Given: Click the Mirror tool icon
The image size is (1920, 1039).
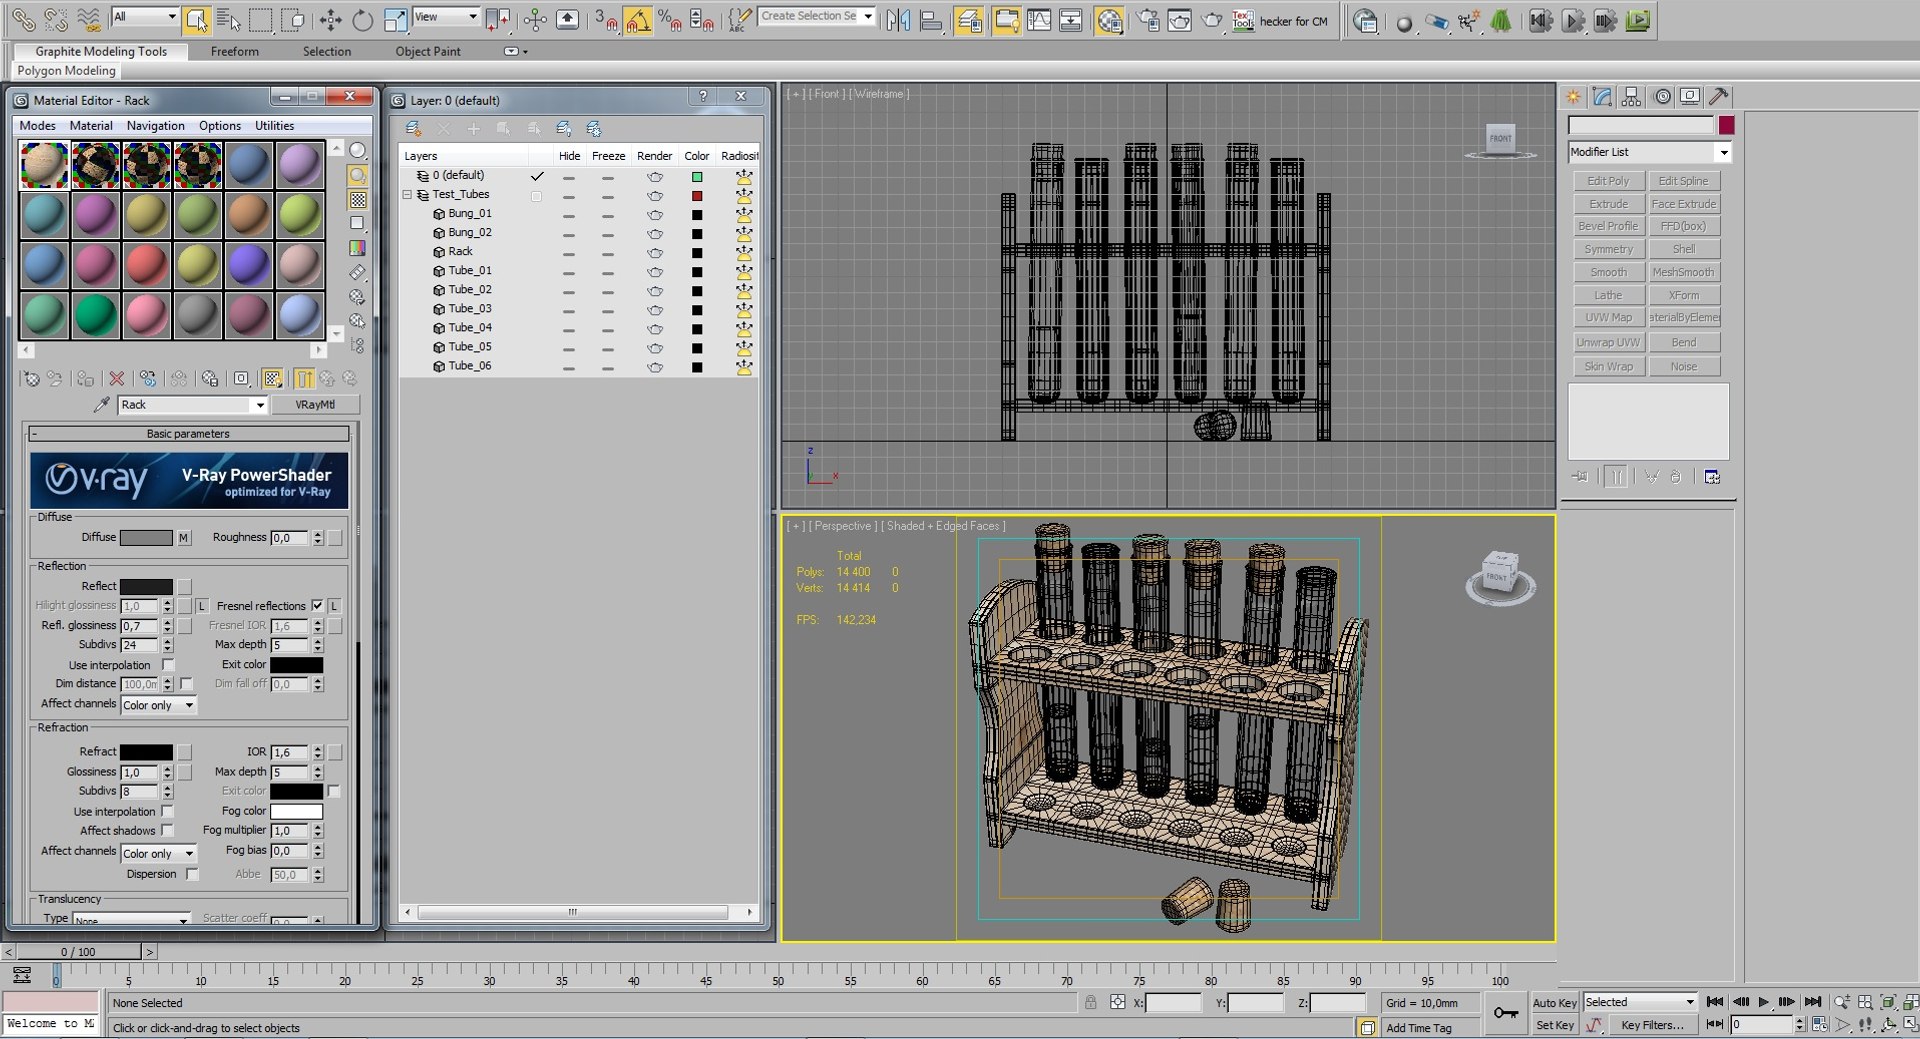Looking at the screenshot, I should (x=898, y=19).
